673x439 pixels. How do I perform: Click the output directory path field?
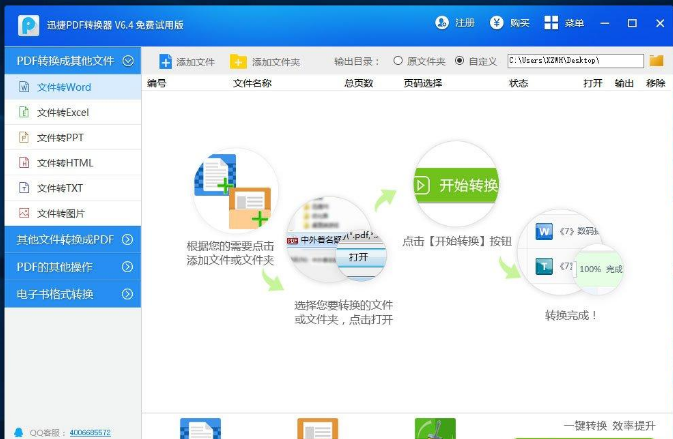tap(575, 61)
